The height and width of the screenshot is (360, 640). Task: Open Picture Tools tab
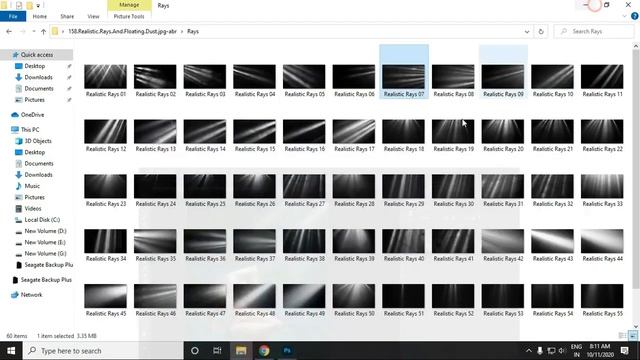tap(129, 16)
